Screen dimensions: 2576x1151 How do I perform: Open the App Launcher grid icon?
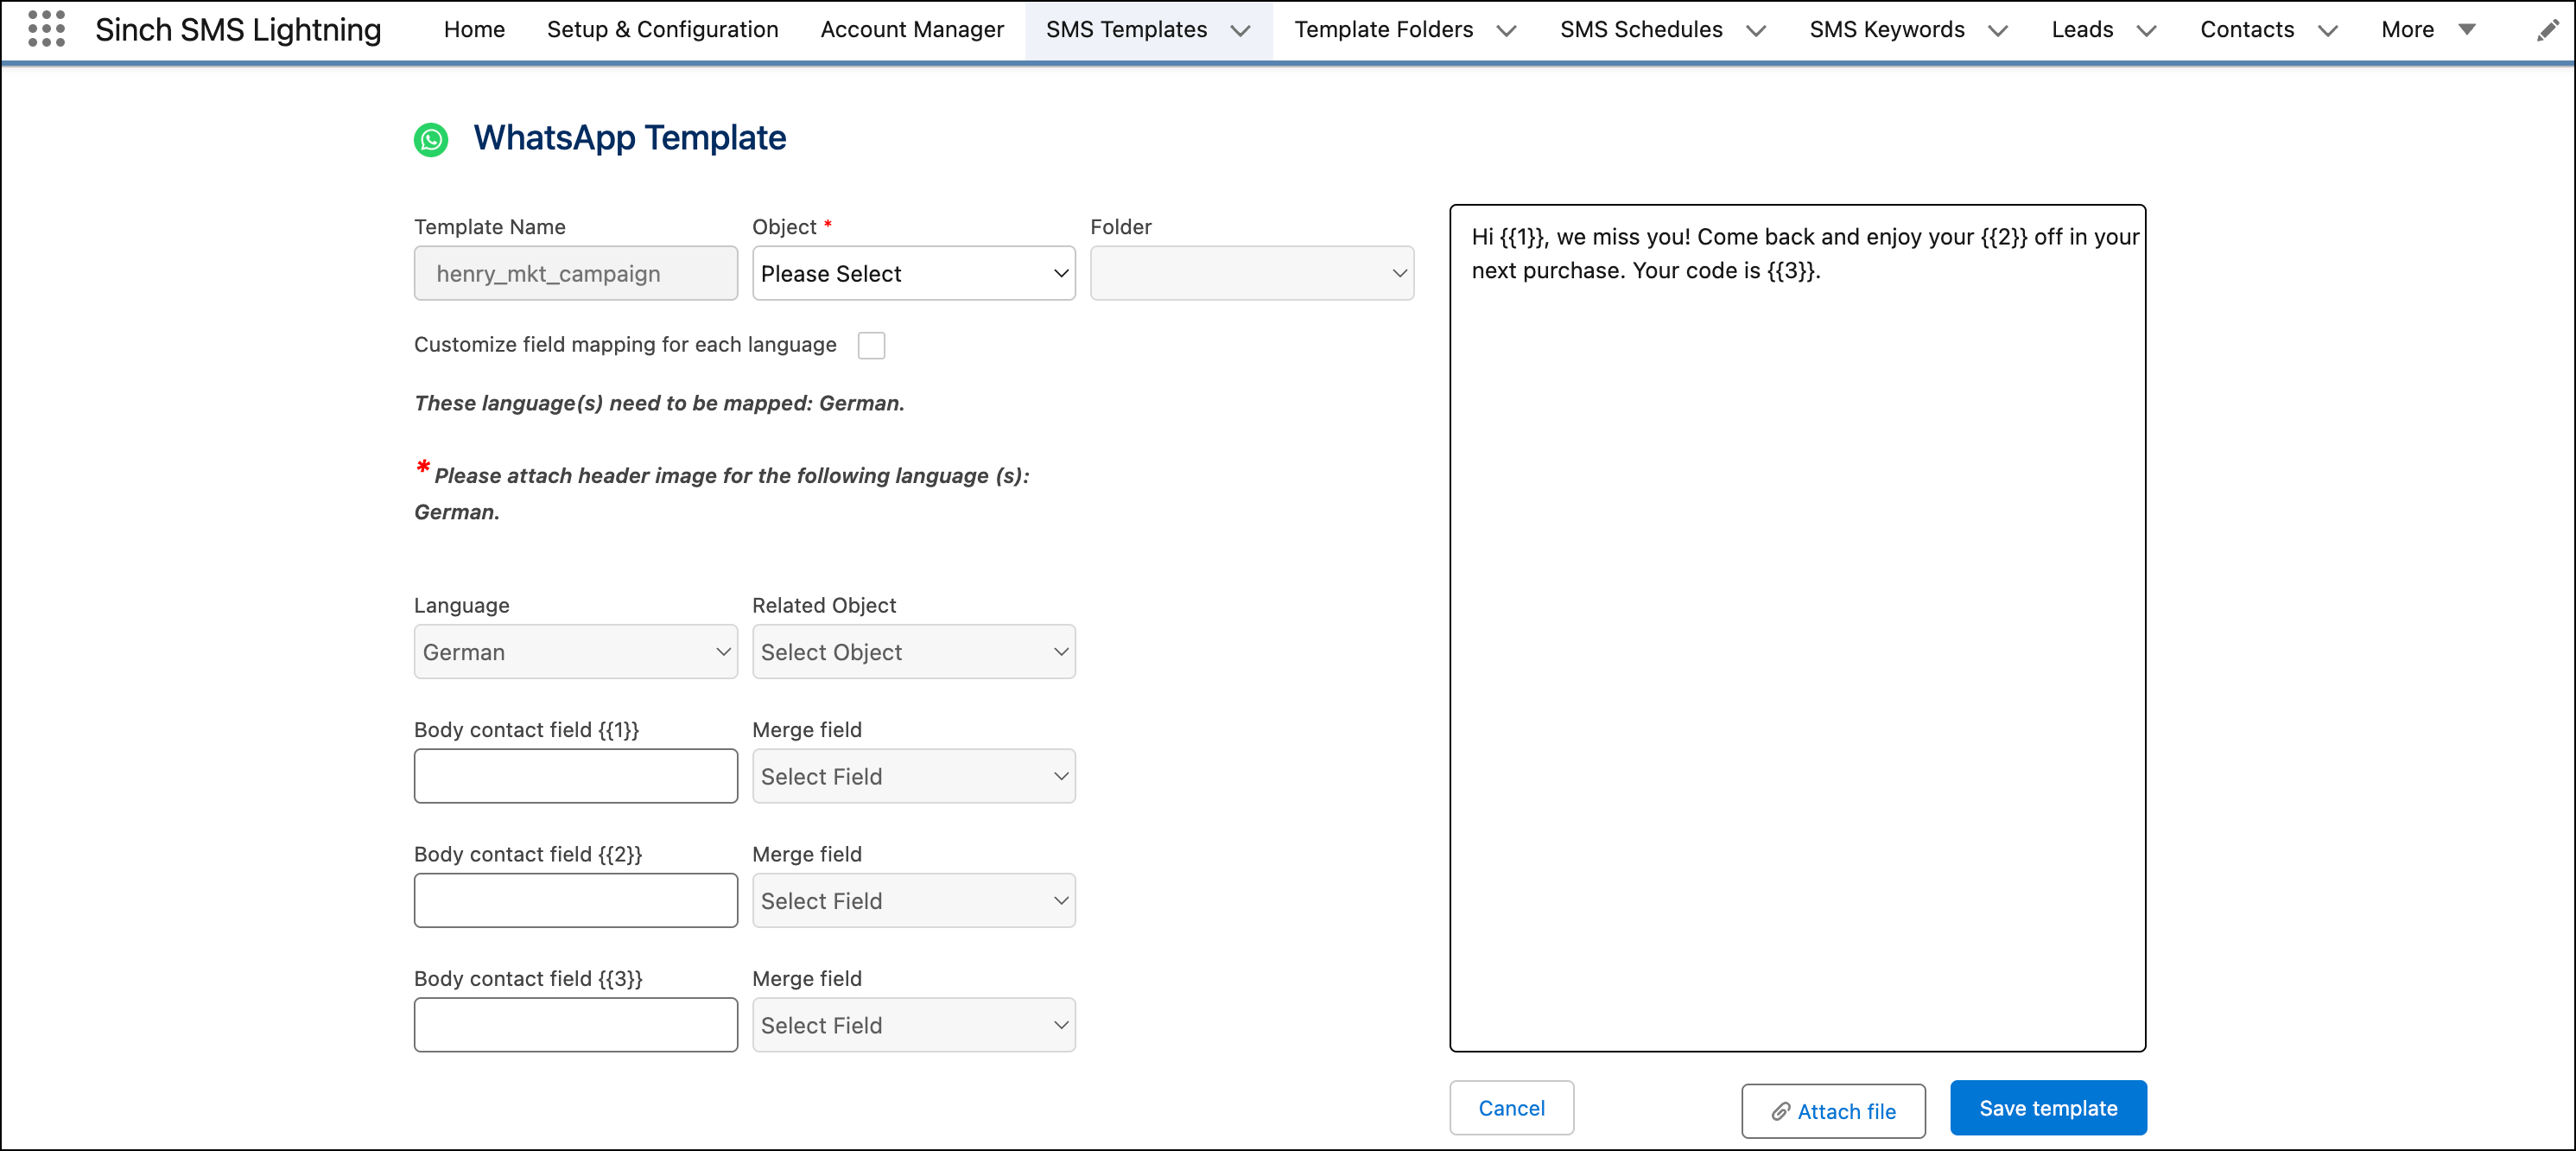point(46,29)
